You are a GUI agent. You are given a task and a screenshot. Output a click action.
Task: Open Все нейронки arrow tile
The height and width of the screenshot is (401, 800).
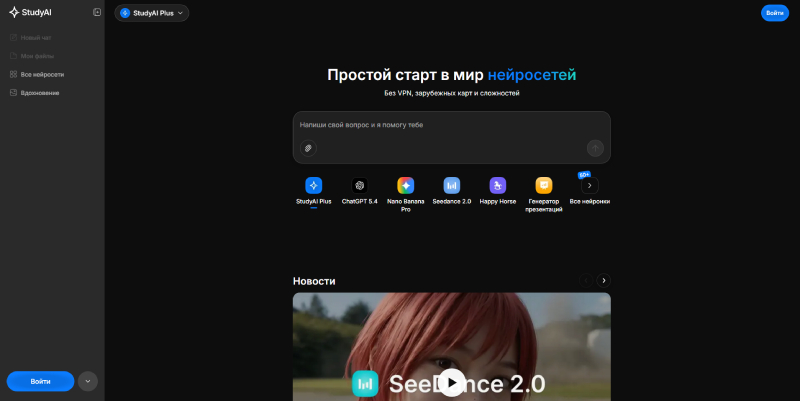[x=590, y=186]
